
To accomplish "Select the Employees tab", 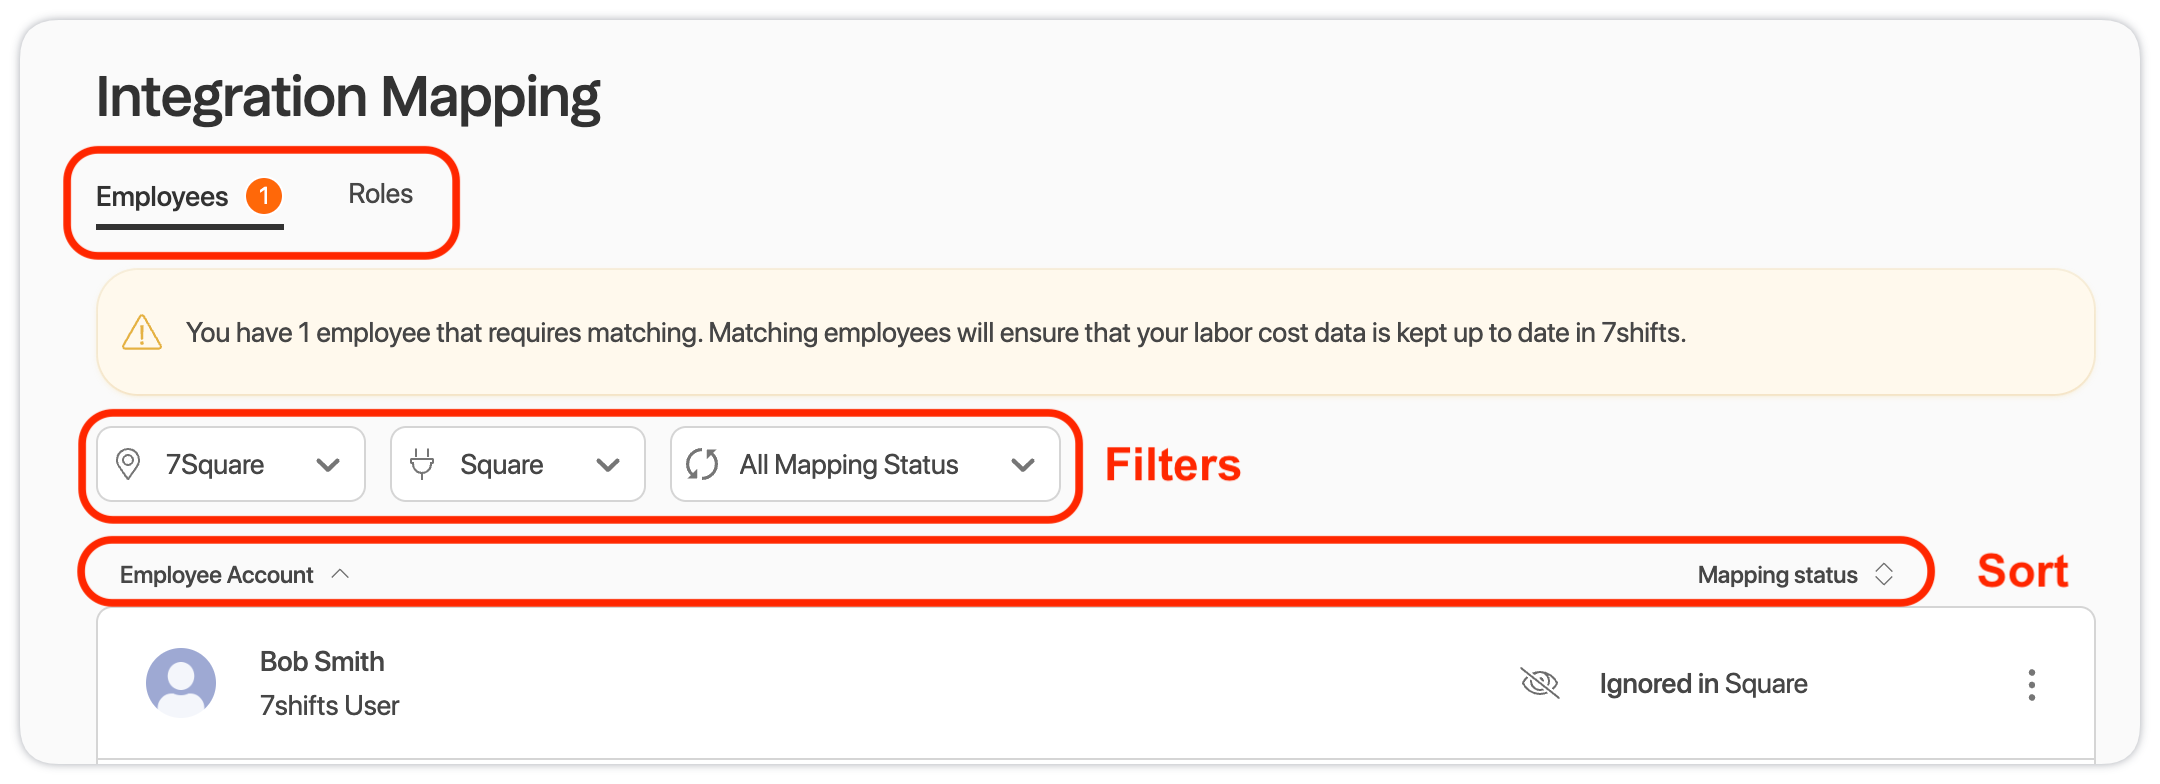I will (x=162, y=197).
